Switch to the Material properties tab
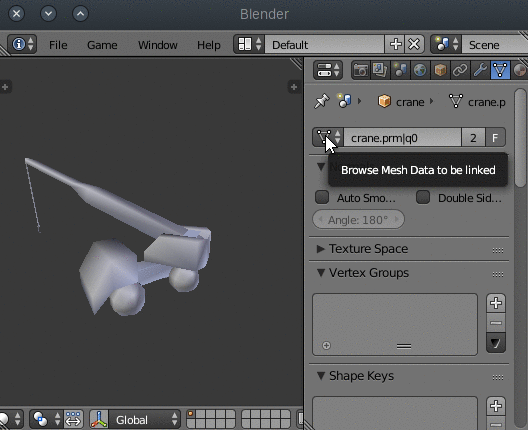The width and height of the screenshot is (528, 430). click(519, 70)
